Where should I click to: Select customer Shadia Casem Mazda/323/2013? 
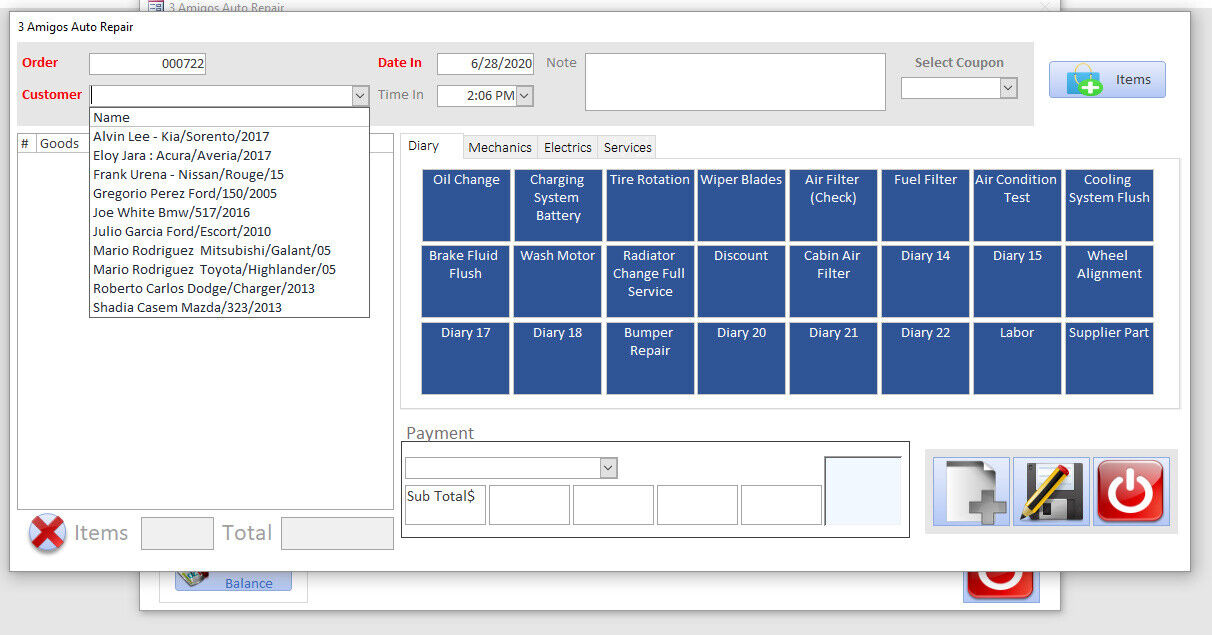(x=229, y=307)
